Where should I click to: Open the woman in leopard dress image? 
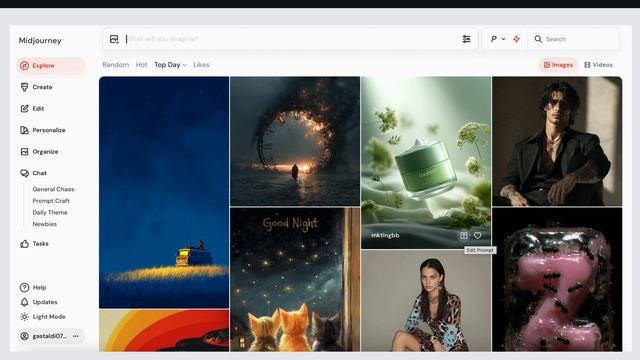[x=426, y=300]
